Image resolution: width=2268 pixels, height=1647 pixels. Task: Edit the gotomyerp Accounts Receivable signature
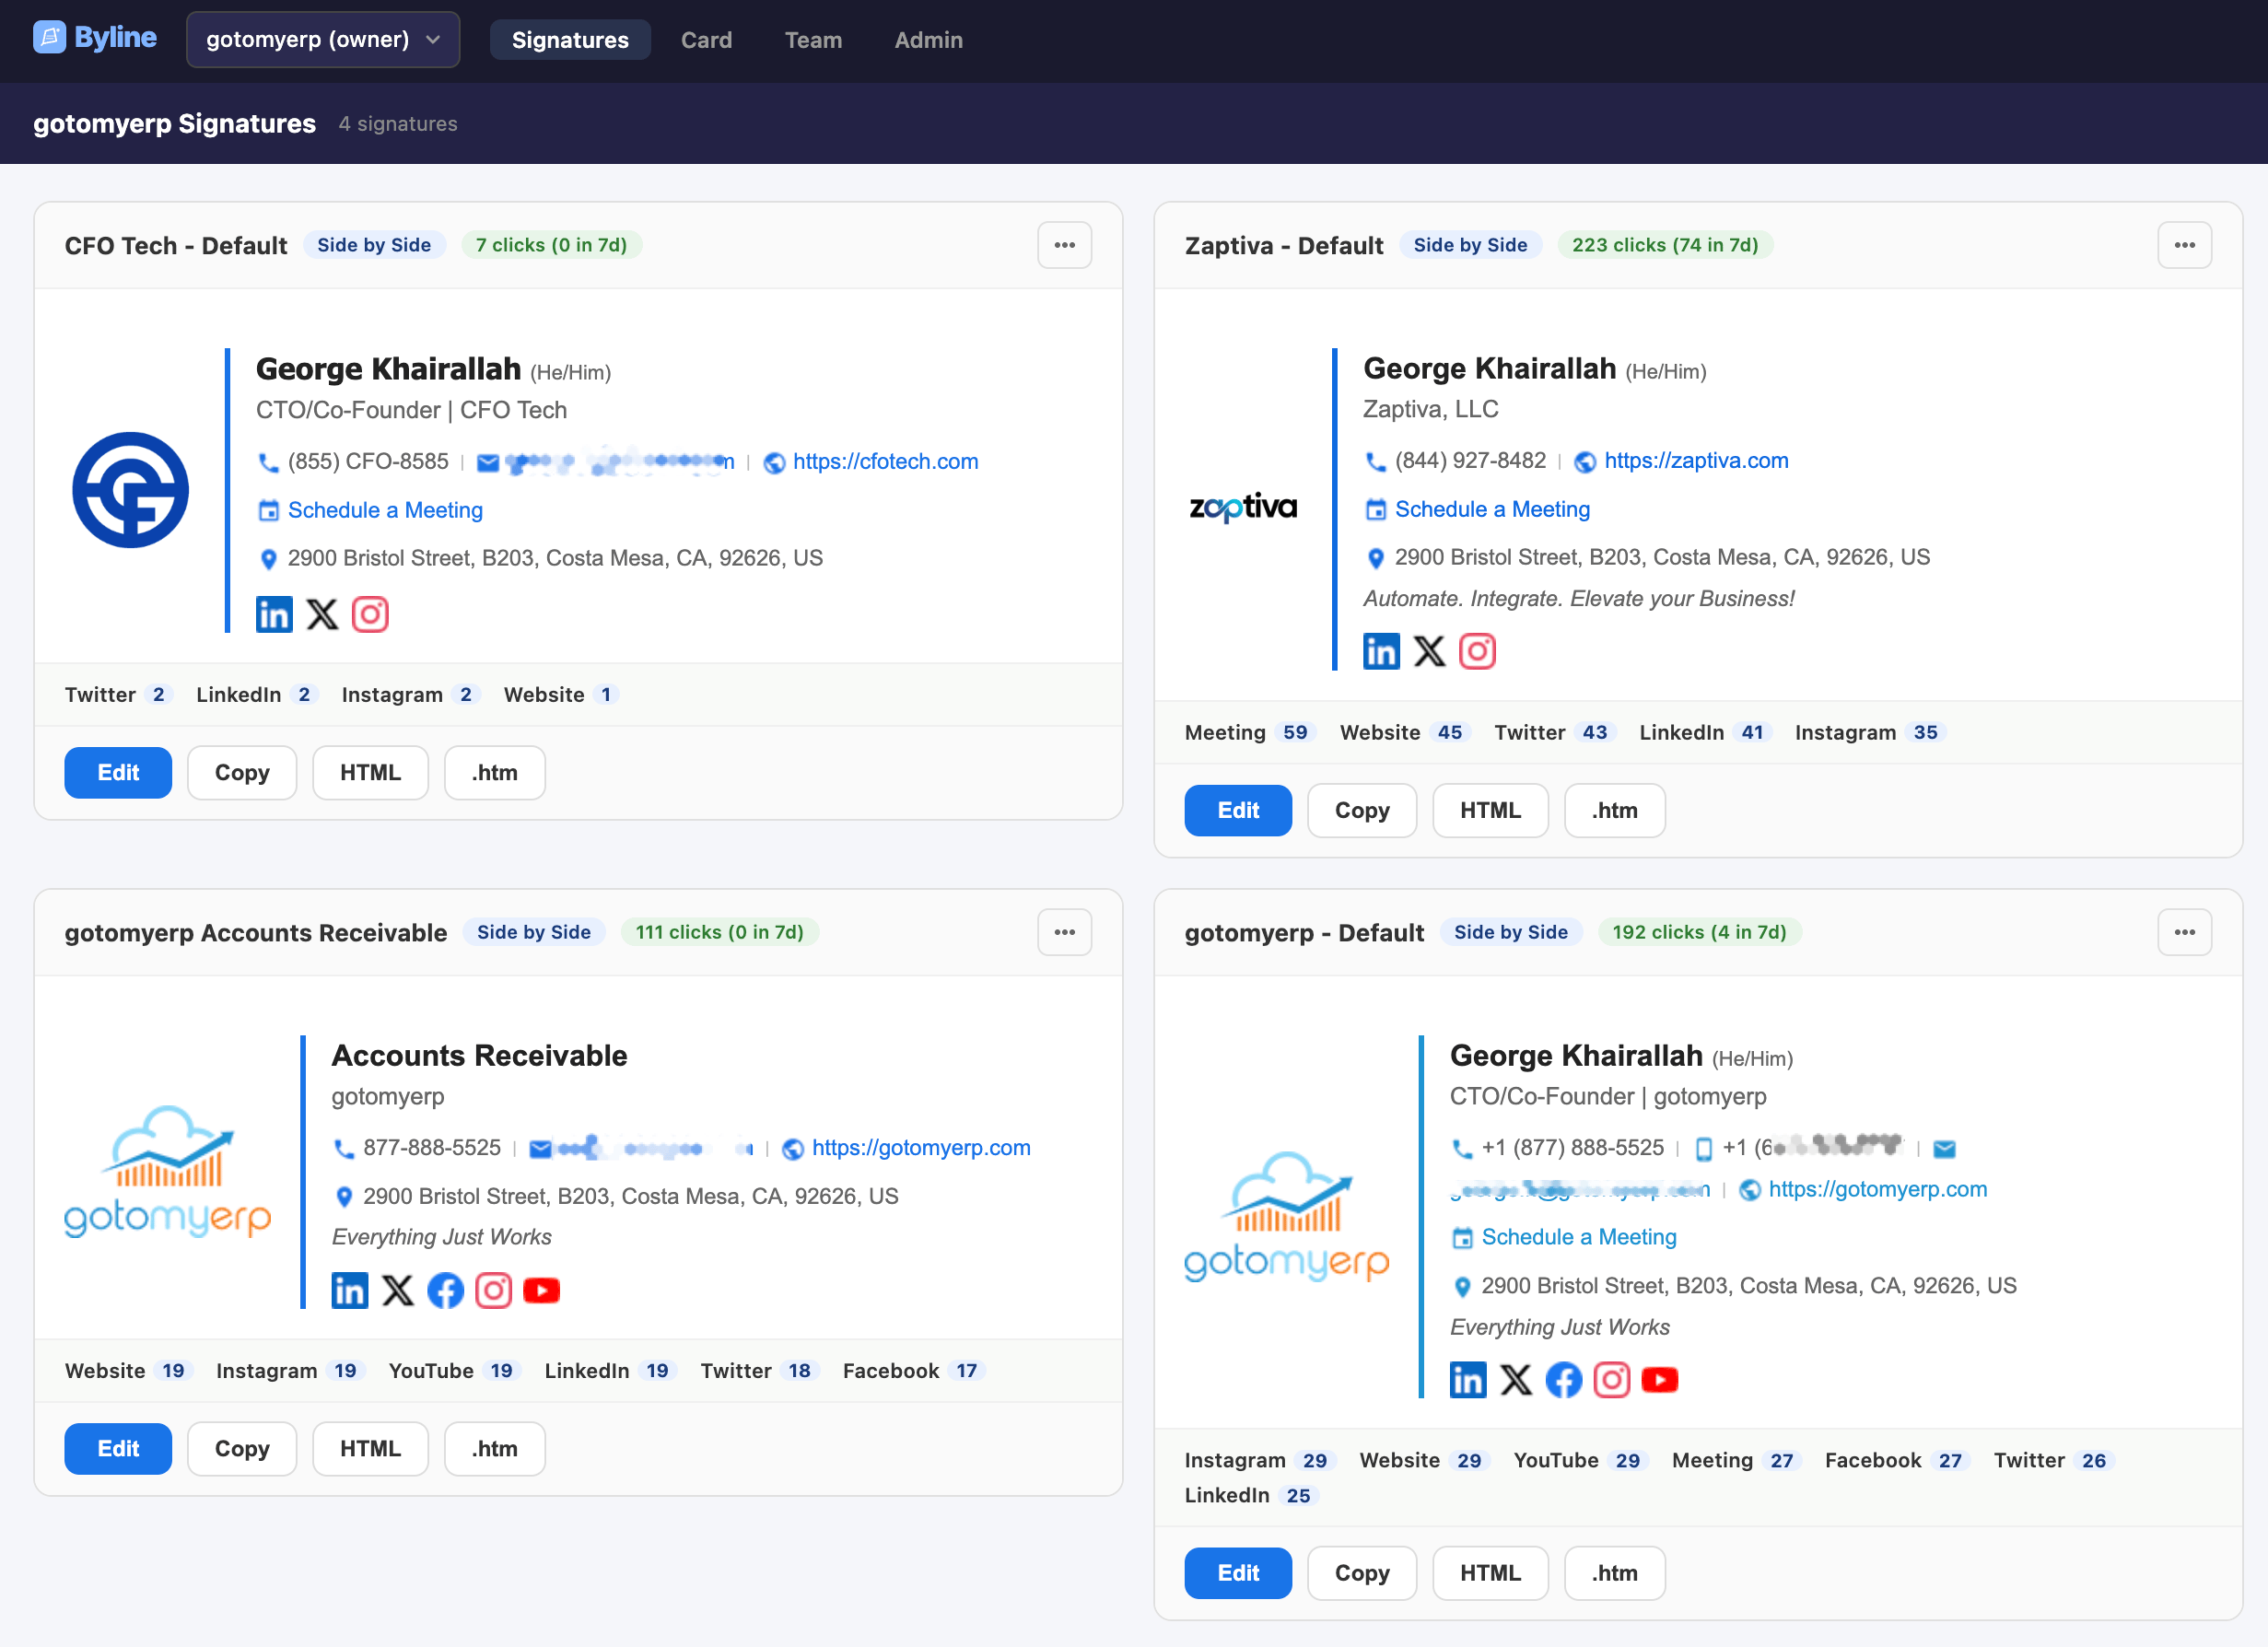click(x=118, y=1449)
